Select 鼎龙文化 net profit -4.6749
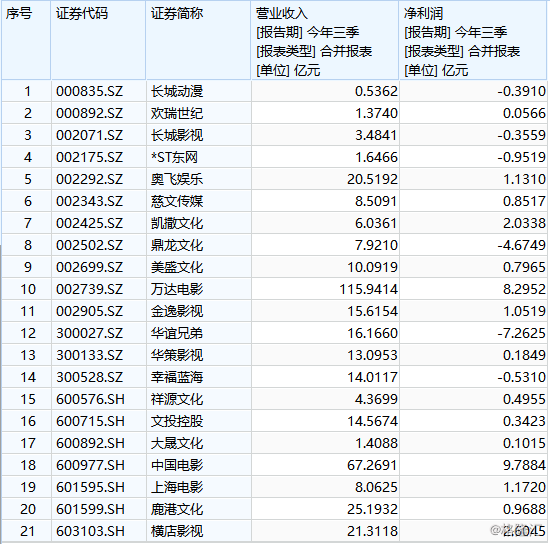This screenshot has height=544, width=550. coord(473,245)
